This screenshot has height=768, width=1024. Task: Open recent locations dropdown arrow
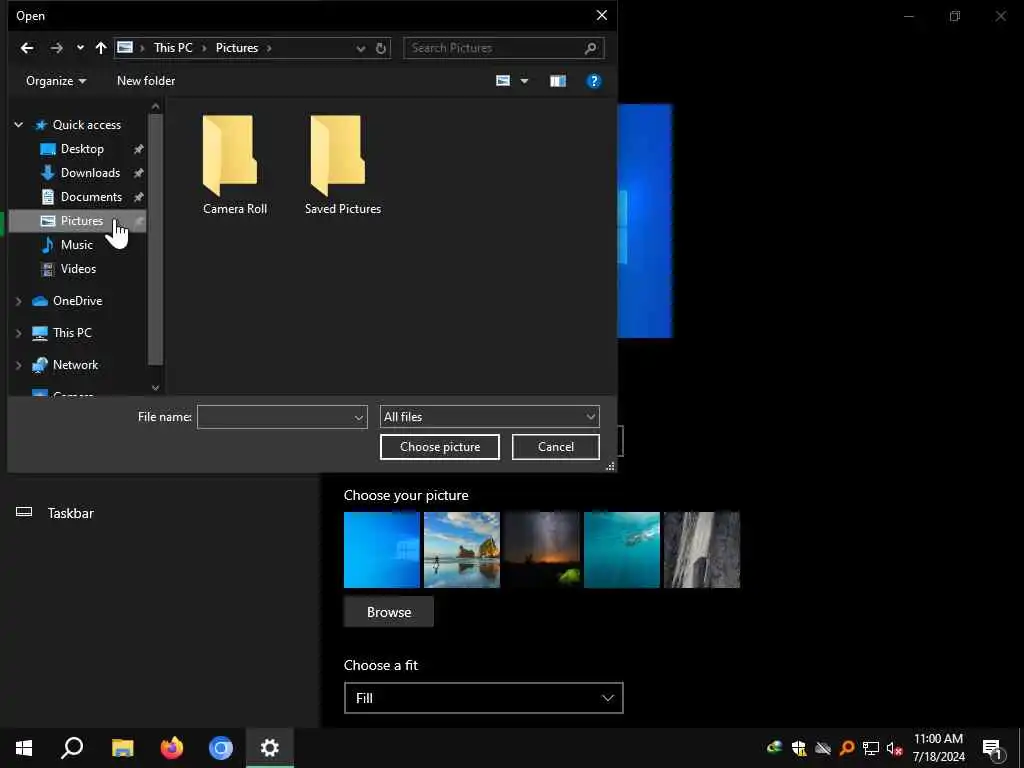click(x=80, y=48)
